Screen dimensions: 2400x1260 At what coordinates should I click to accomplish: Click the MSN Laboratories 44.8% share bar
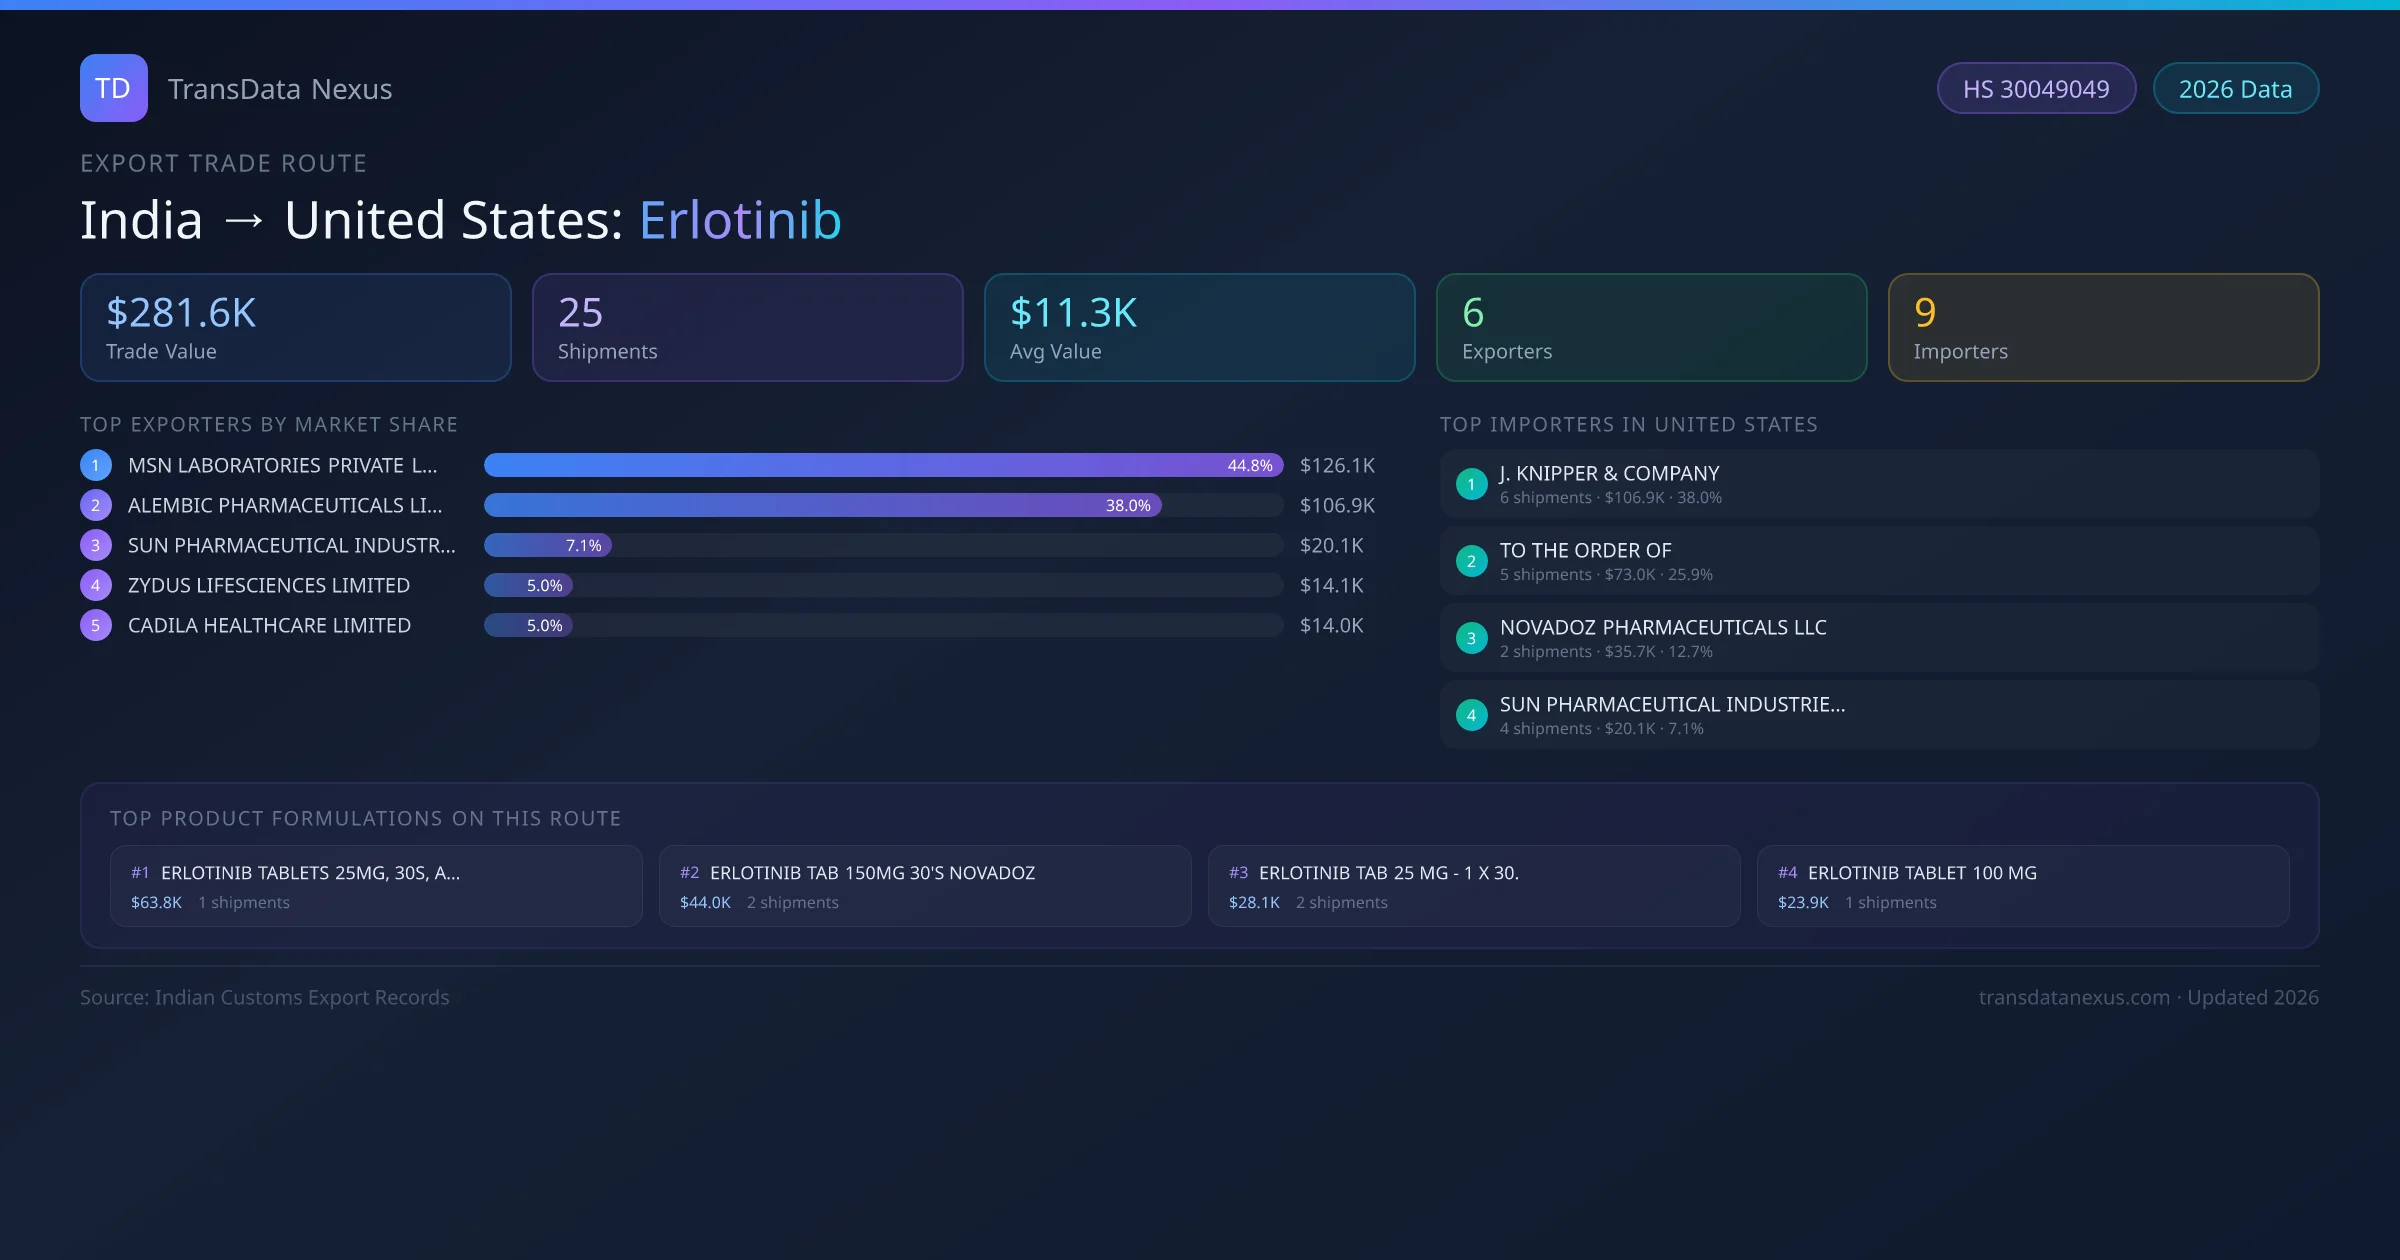tap(882, 465)
